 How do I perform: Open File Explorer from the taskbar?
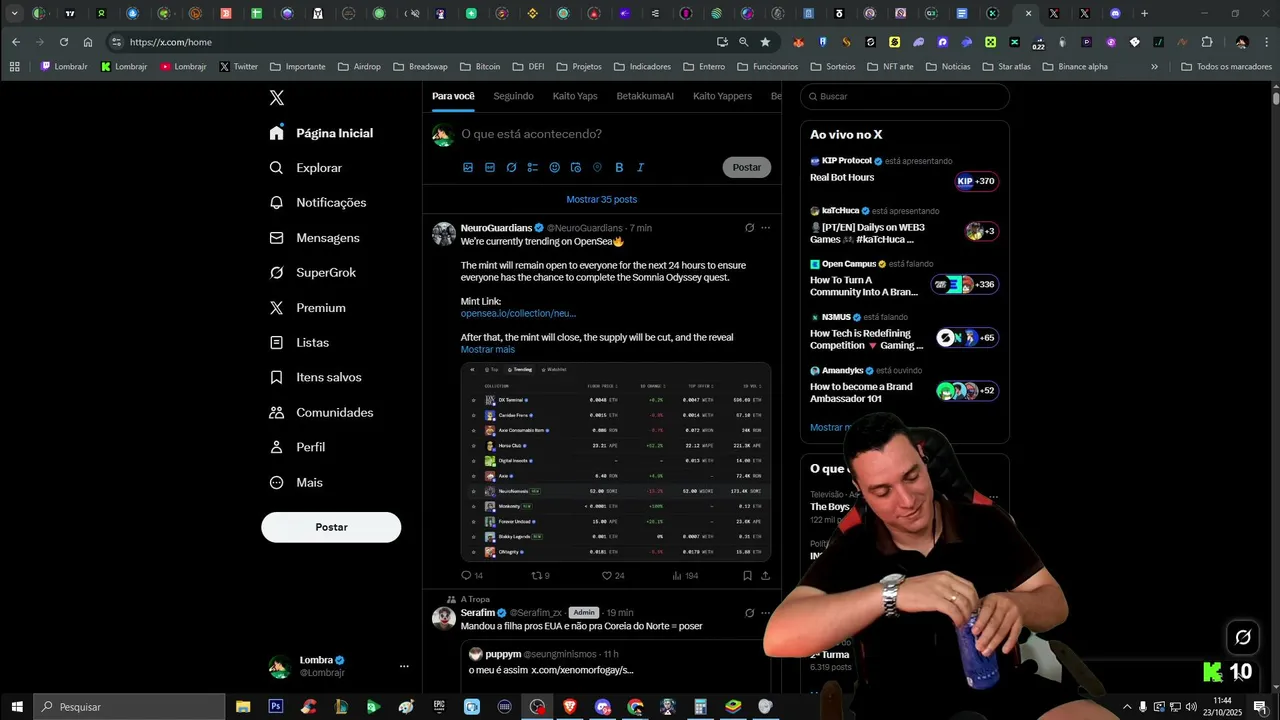243,707
